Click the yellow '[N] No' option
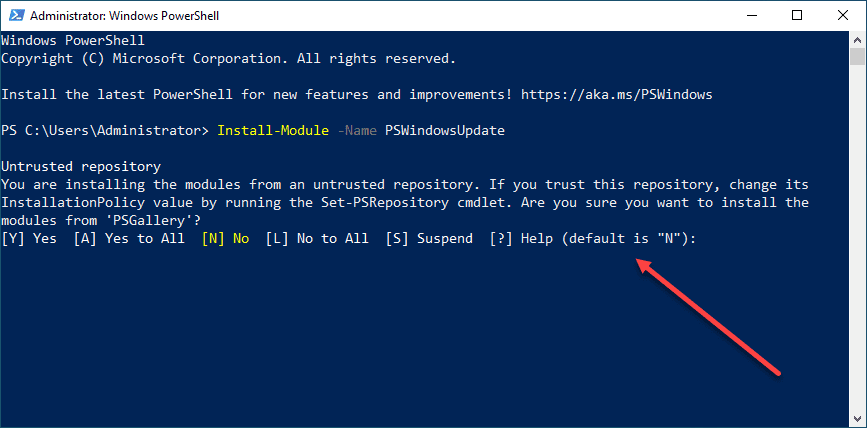Image resolution: width=867 pixels, height=428 pixels. (x=226, y=239)
